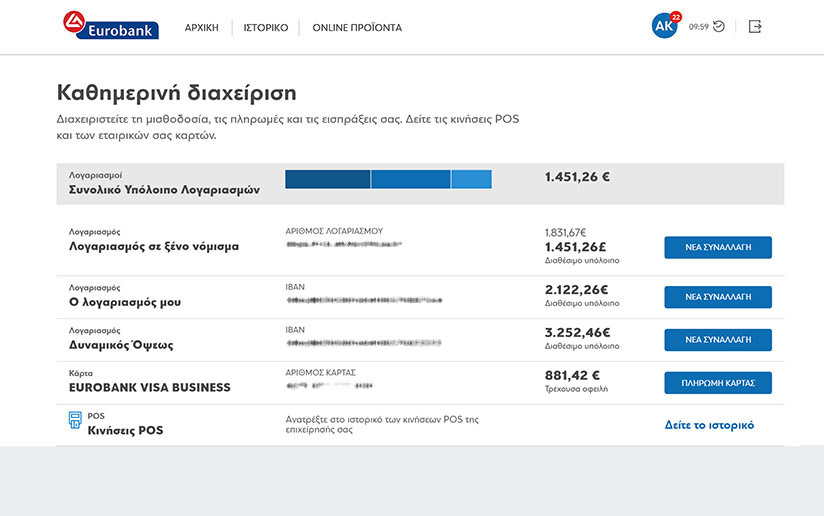
Task: Click the 1.451,26£ available balance
Action: tap(575, 247)
